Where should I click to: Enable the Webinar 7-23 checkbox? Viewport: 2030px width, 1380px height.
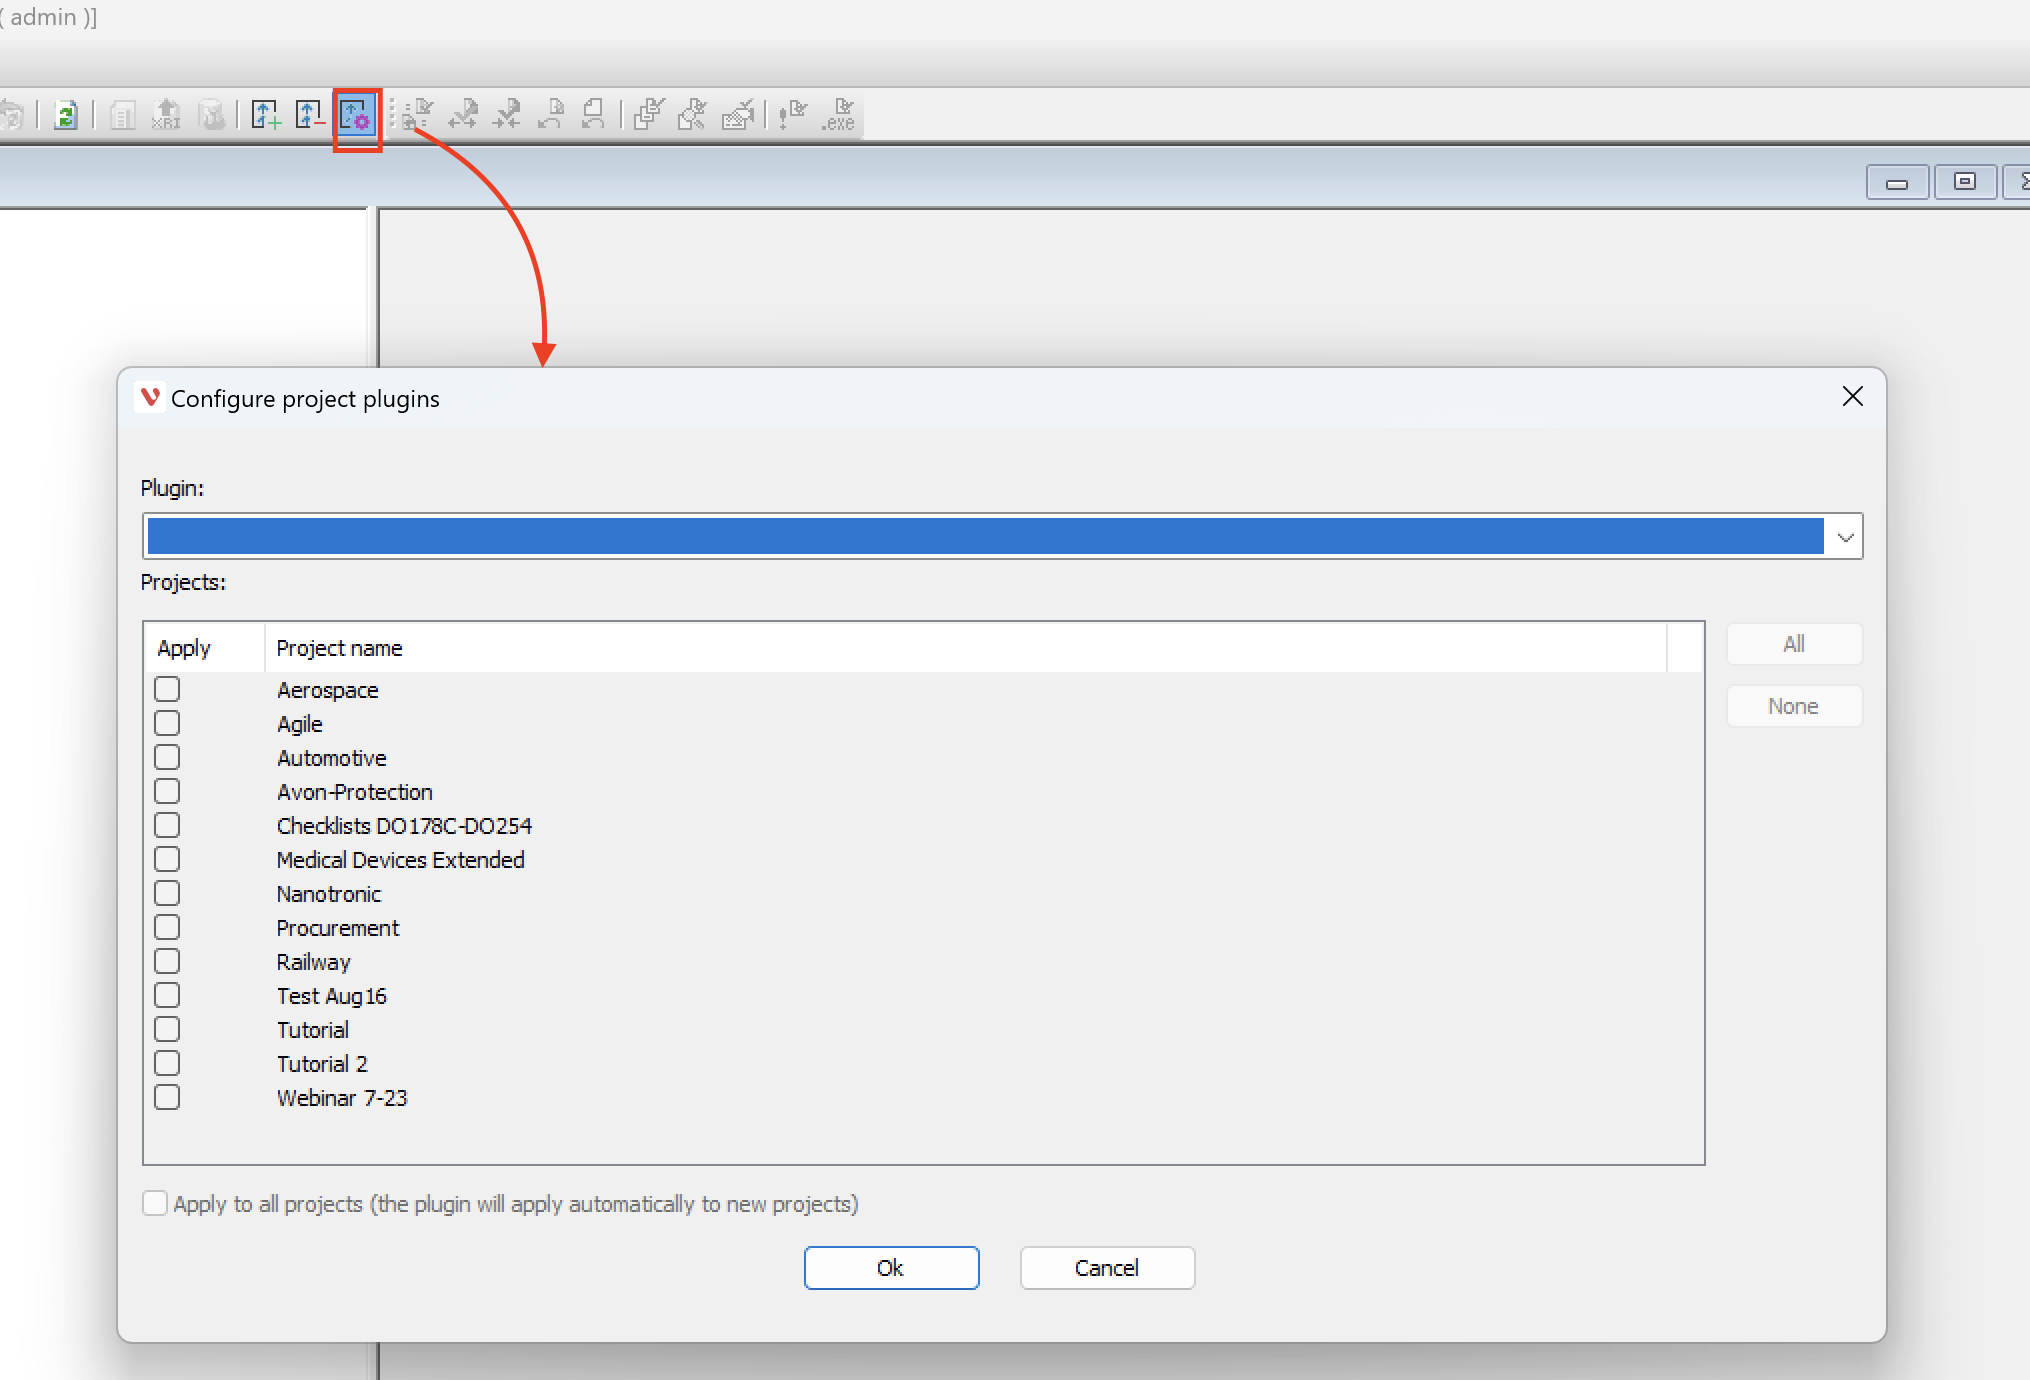point(167,1097)
